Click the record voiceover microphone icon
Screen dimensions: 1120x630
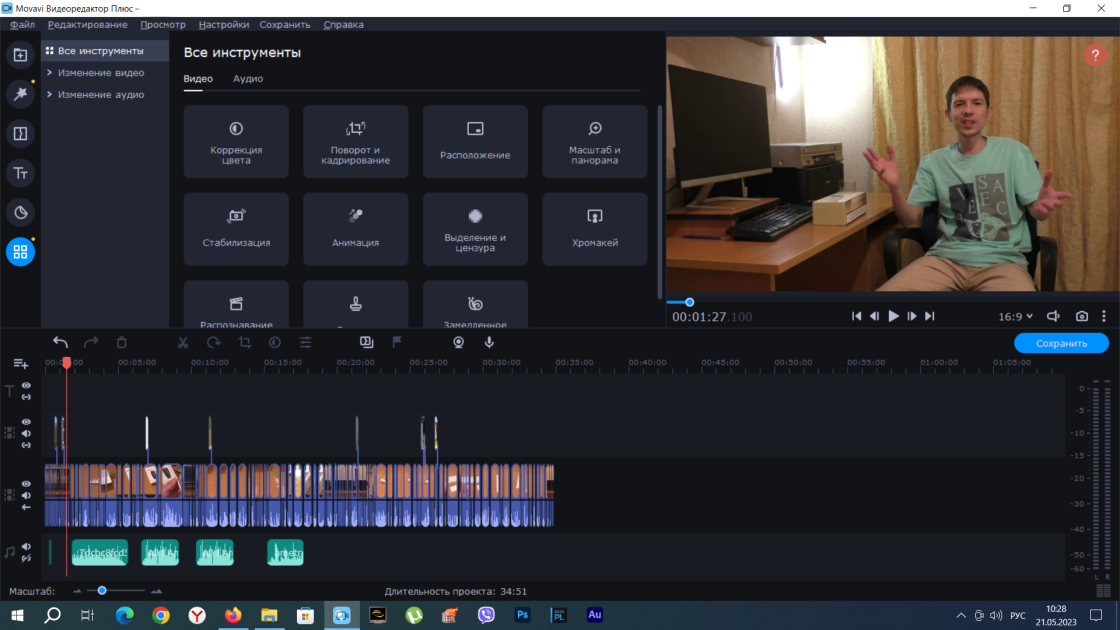(x=489, y=343)
